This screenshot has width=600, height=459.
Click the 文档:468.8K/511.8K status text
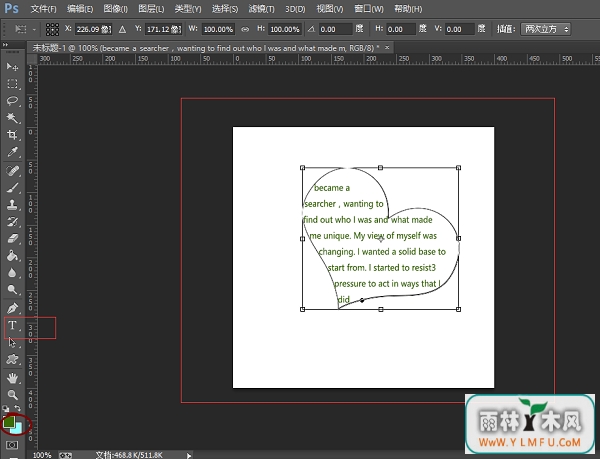pos(129,455)
